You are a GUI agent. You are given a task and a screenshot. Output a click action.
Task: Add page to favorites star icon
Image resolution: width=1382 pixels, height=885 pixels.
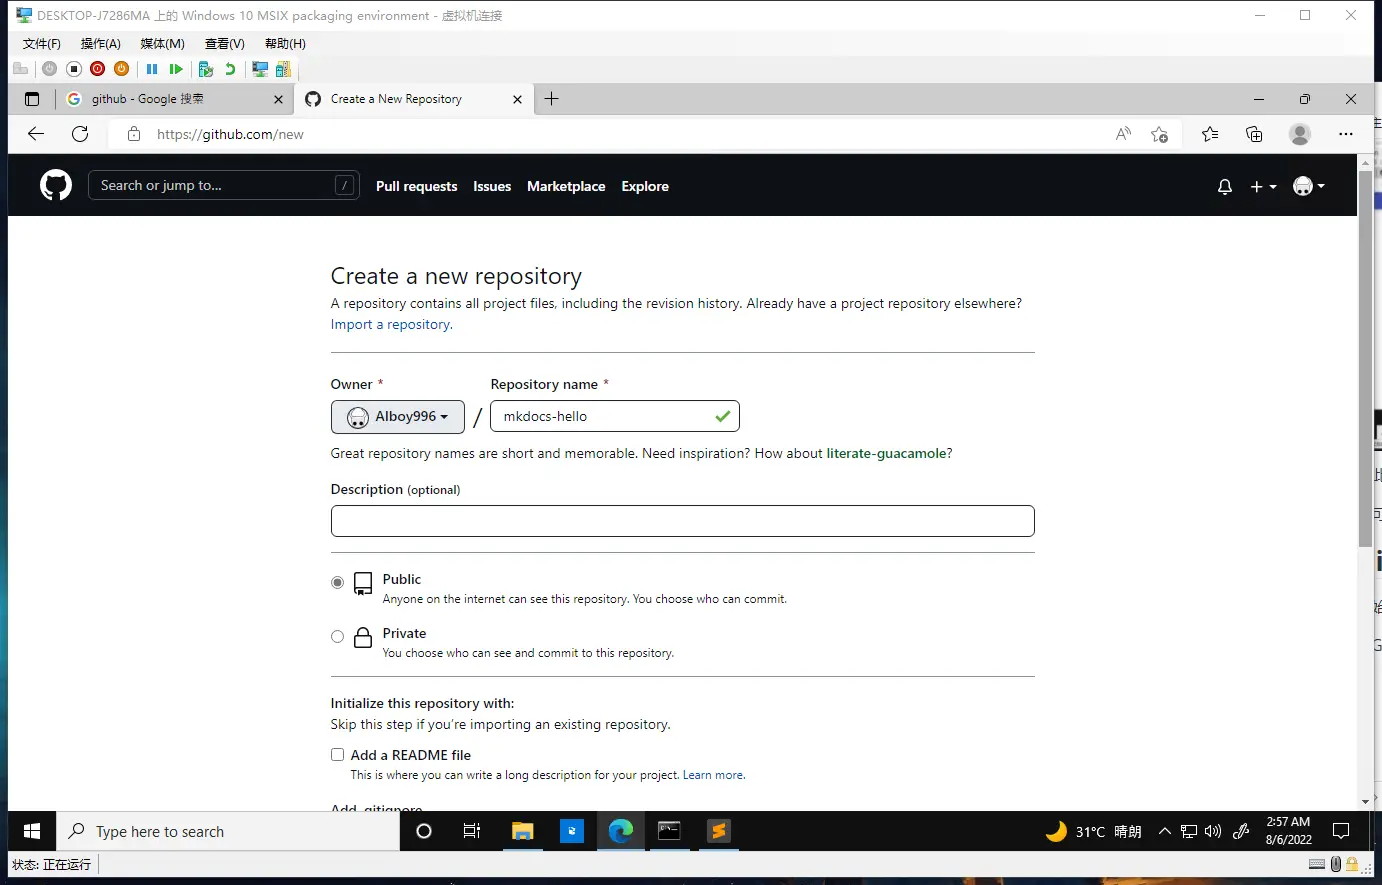click(1159, 134)
